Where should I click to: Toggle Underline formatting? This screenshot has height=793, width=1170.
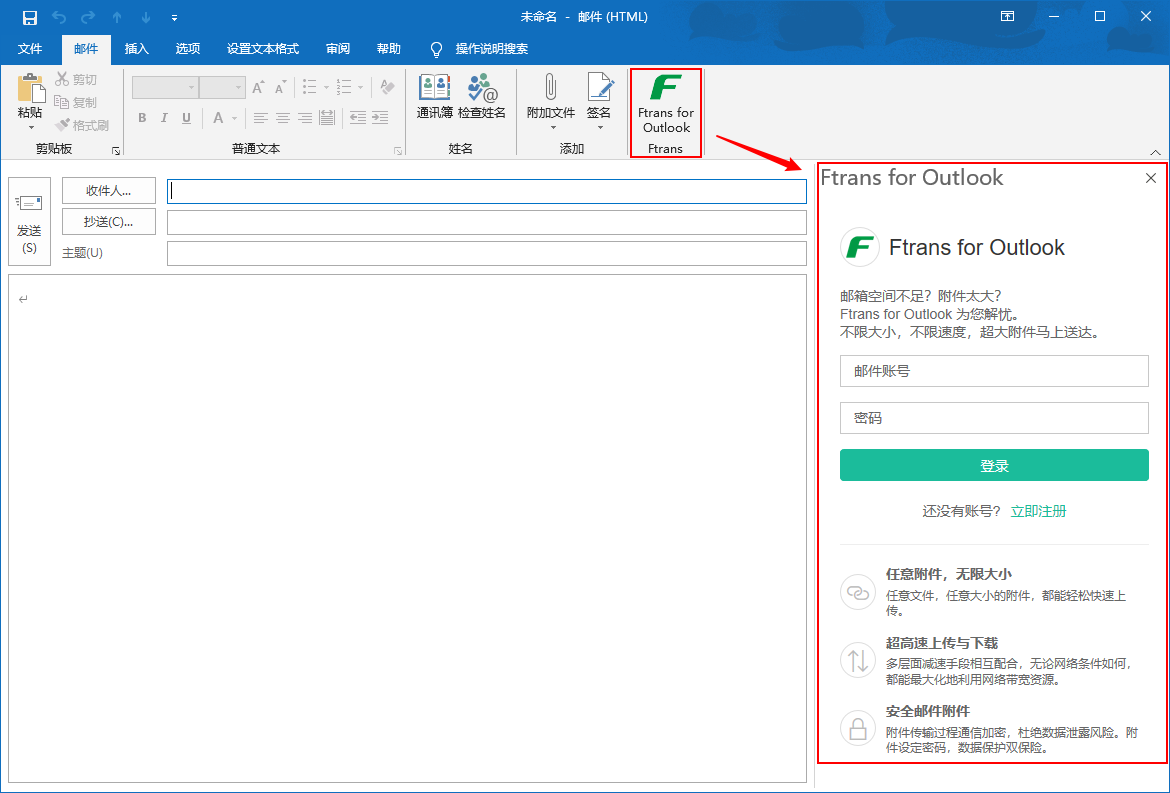[187, 117]
